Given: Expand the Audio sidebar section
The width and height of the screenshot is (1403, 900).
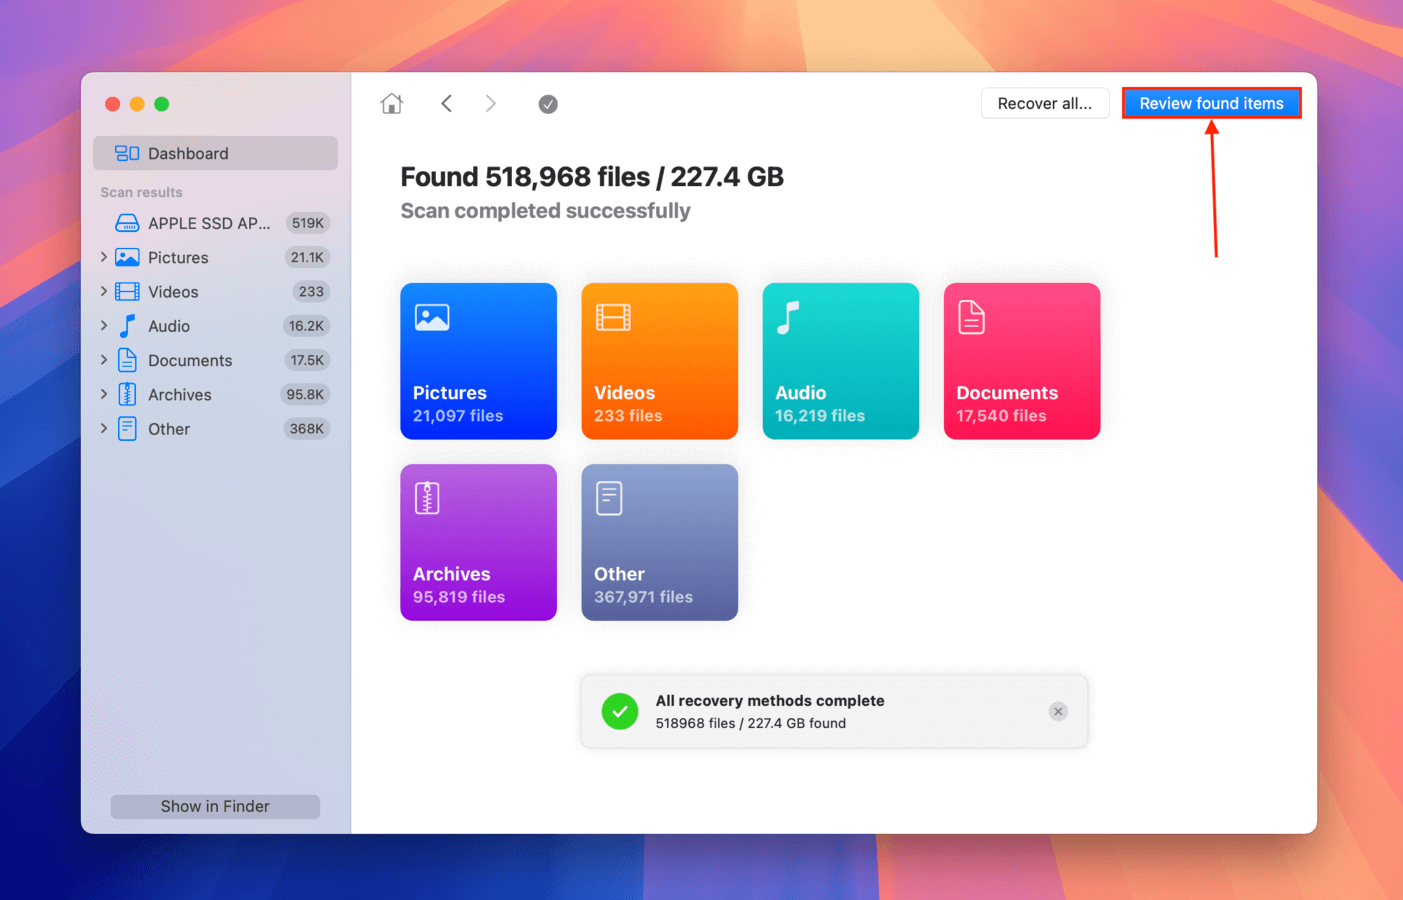Looking at the screenshot, I should click(x=104, y=326).
